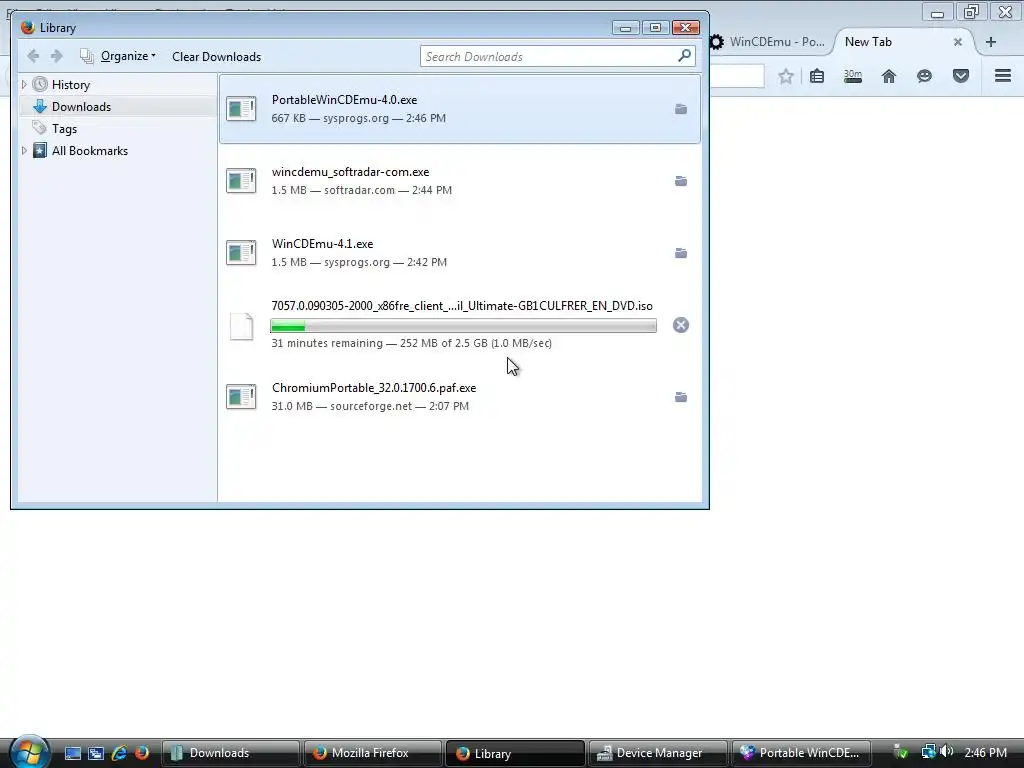This screenshot has height=768, width=1024.
Task: Select wincdemu_softradar-com.exe file name
Action: 350,172
